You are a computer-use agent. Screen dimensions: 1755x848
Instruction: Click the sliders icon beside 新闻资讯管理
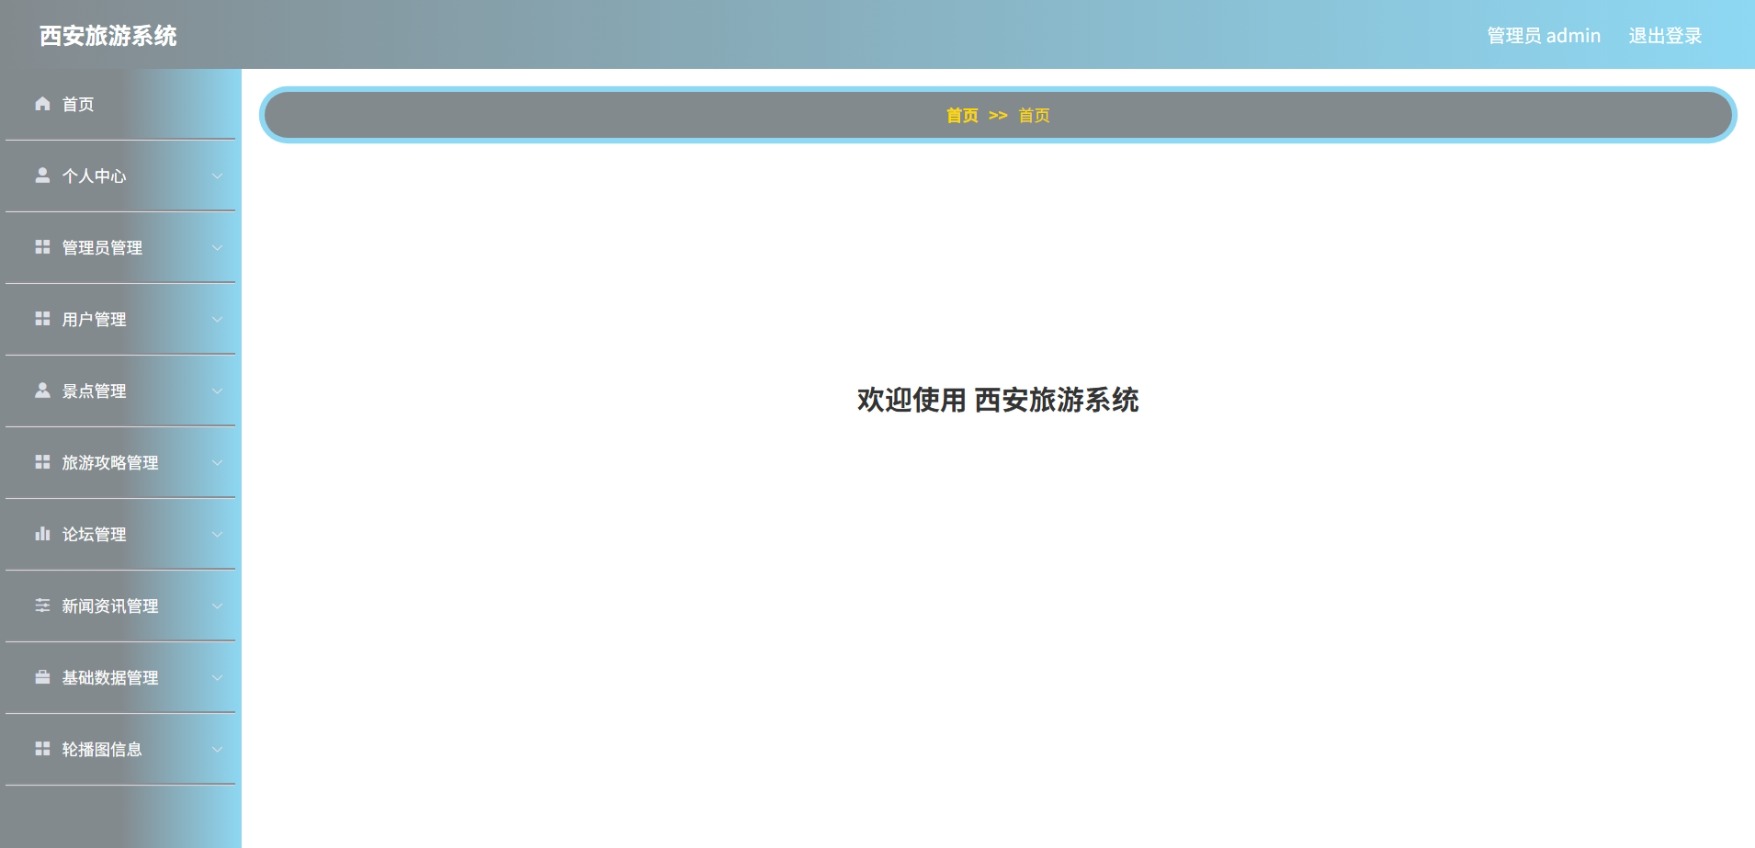[x=42, y=605]
